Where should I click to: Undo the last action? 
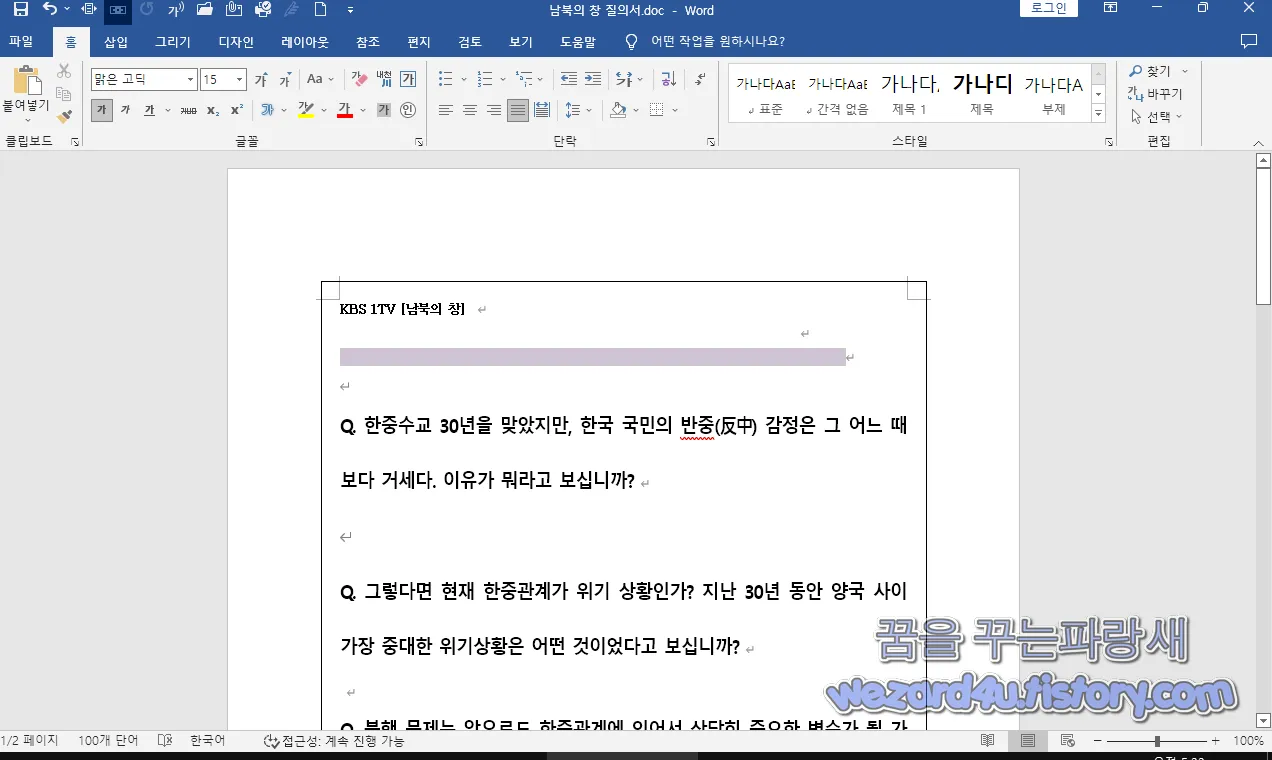(x=50, y=10)
